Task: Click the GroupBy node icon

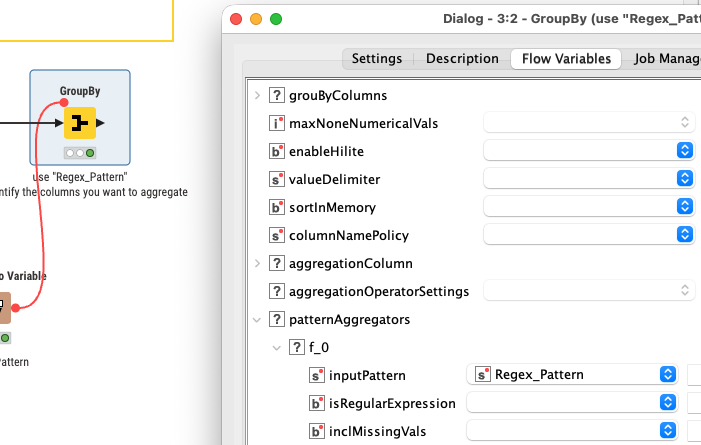Action: pos(79,124)
